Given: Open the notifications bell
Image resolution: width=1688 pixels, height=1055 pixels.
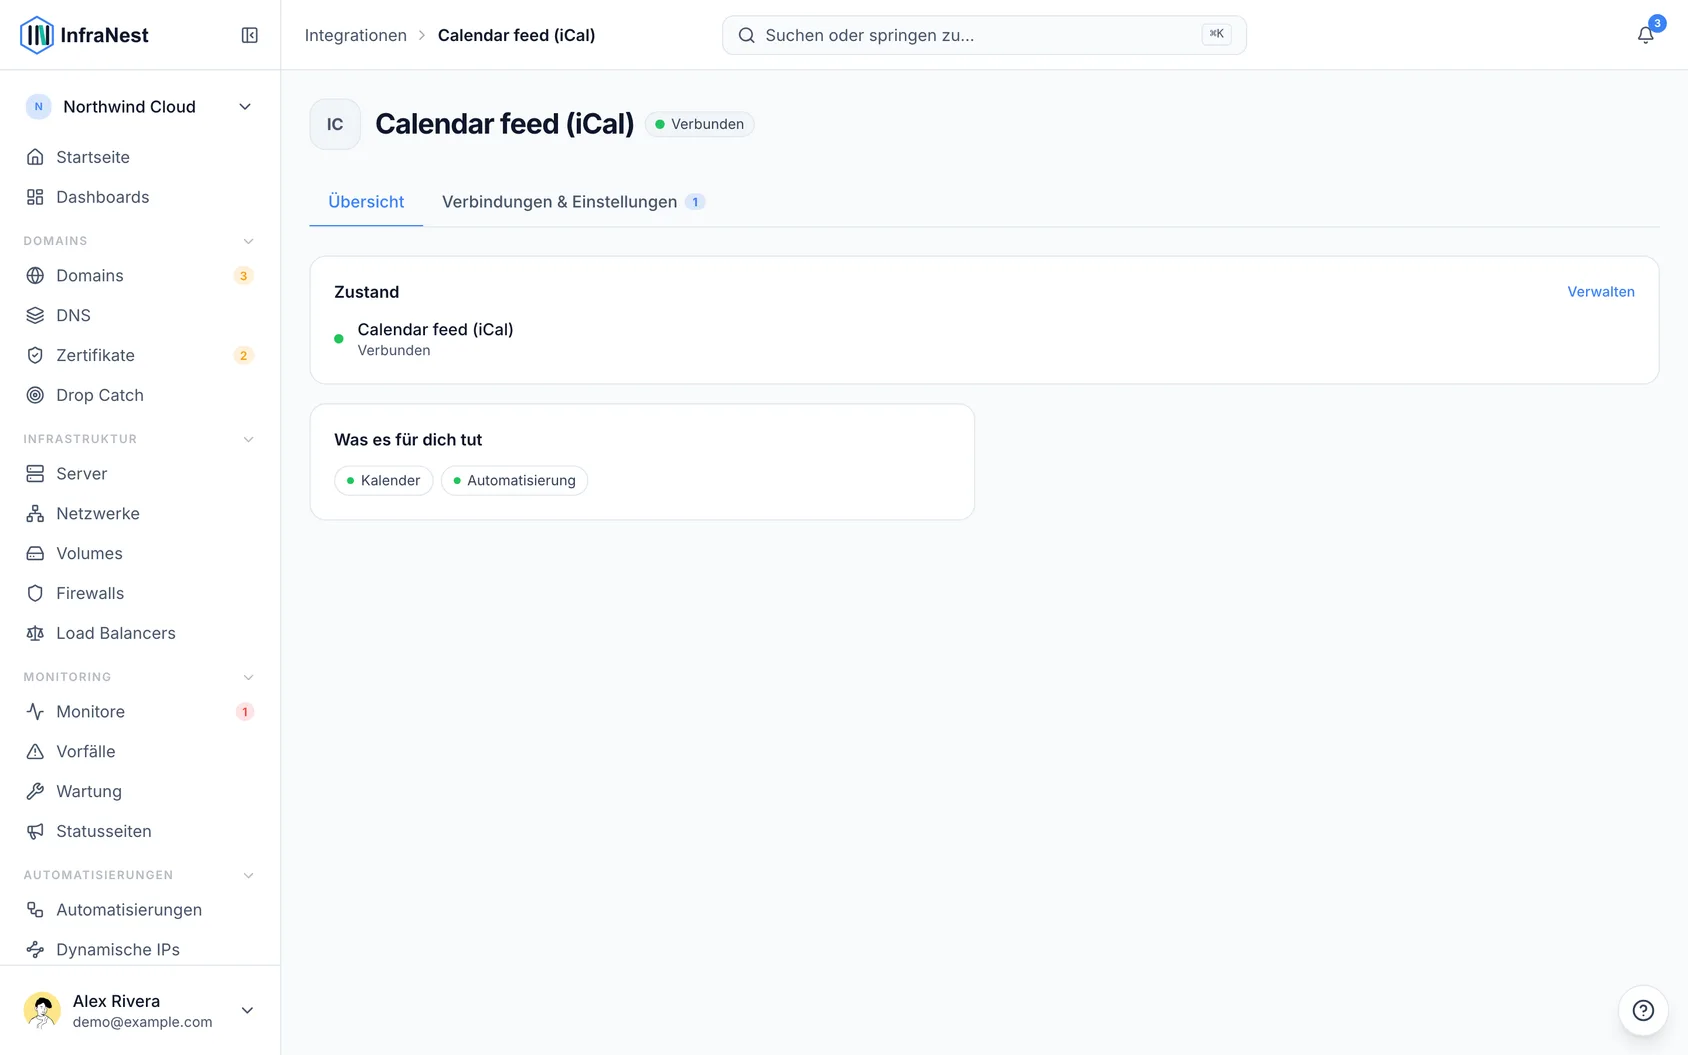Looking at the screenshot, I should tap(1645, 35).
